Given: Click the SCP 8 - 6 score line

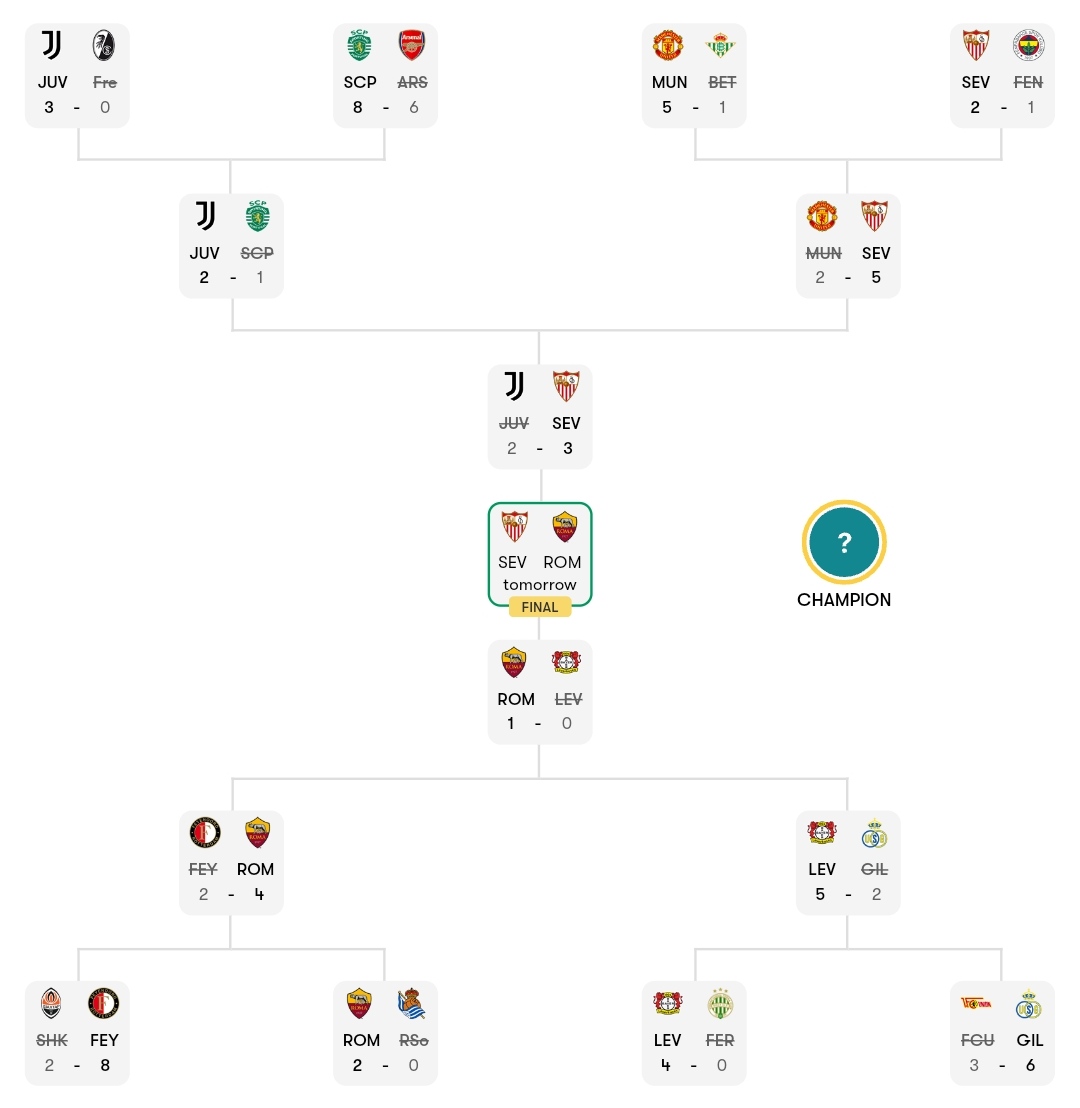Looking at the screenshot, I should (x=386, y=107).
